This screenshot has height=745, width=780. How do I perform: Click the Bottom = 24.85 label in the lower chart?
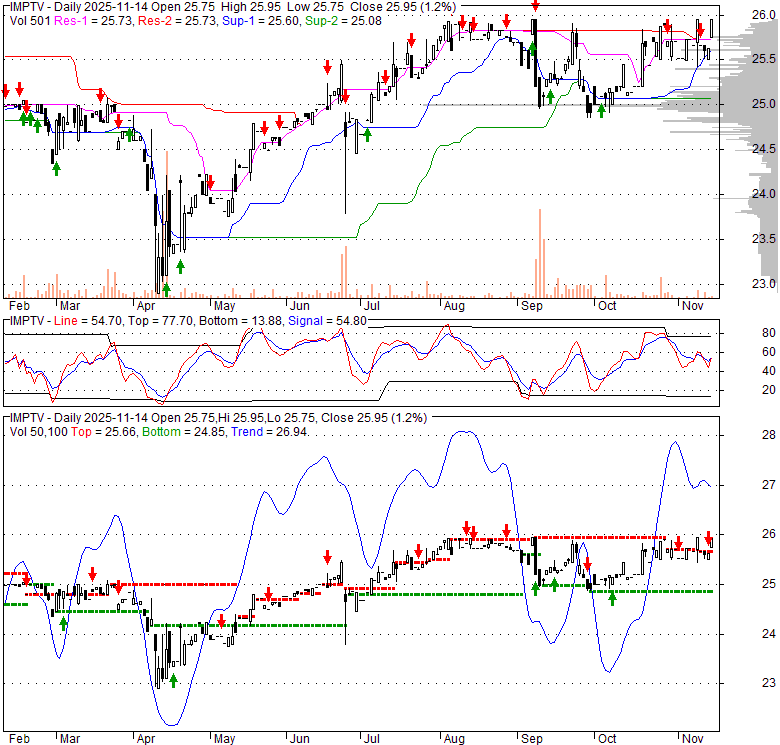(185, 432)
